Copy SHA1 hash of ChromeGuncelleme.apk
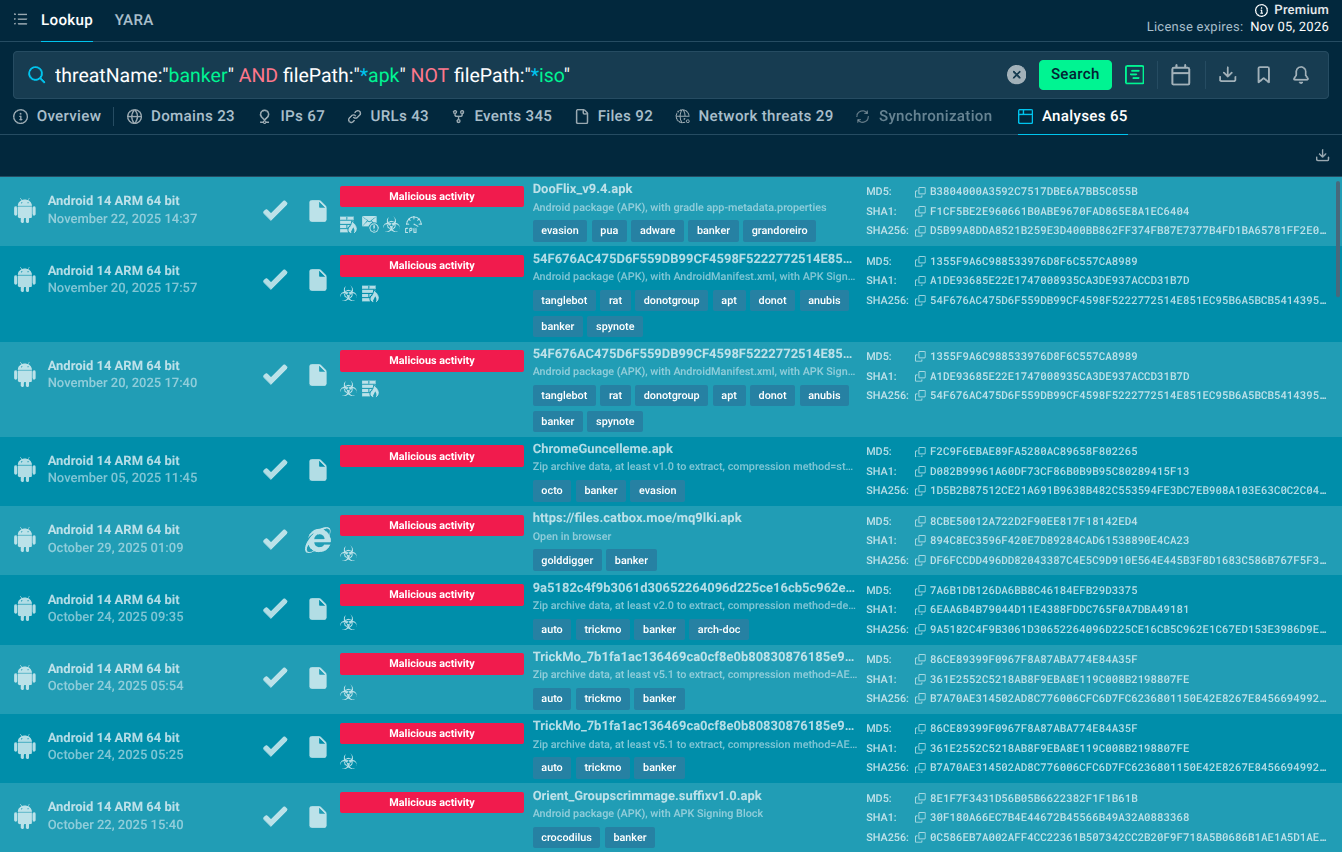Image resolution: width=1342 pixels, height=852 pixels. pyautogui.click(x=921, y=472)
